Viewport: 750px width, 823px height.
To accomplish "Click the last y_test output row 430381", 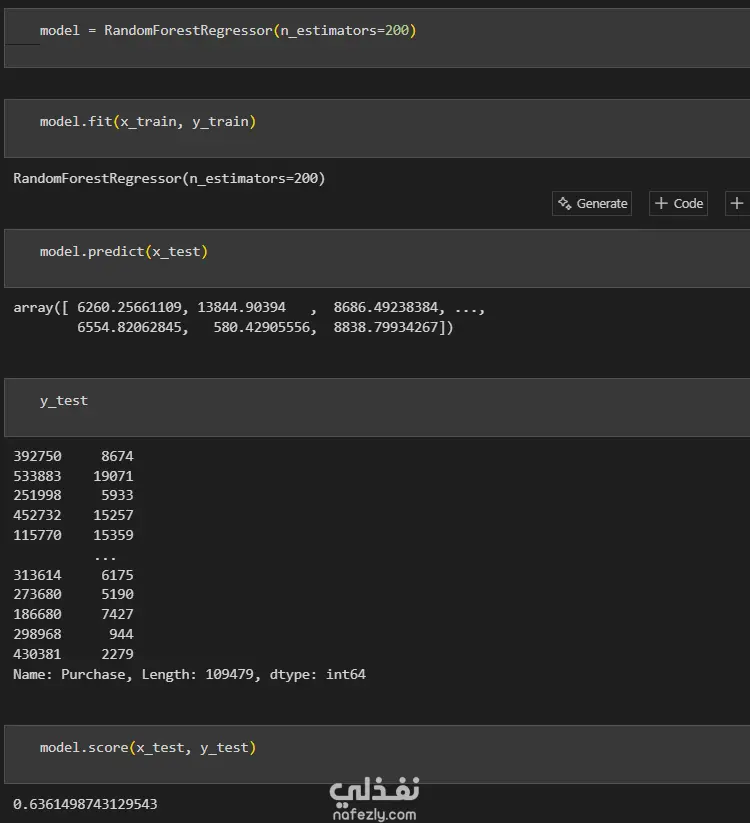I will coord(73,655).
